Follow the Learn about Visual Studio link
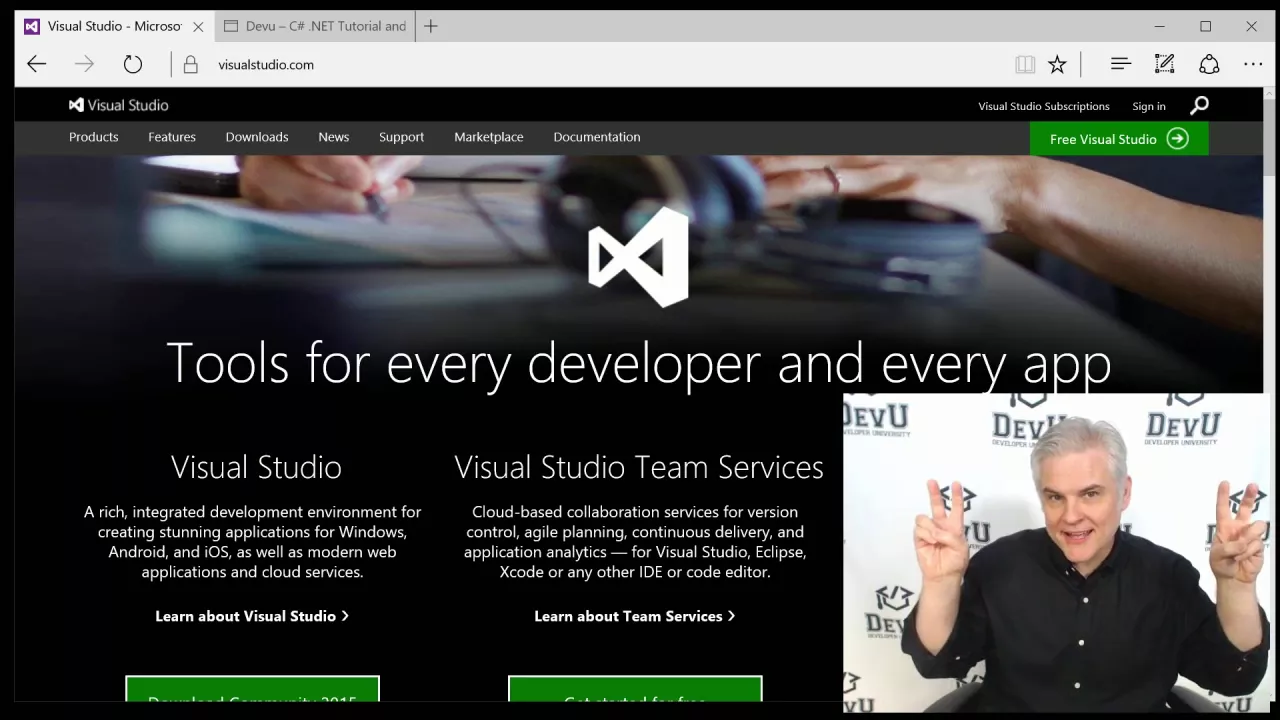Image resolution: width=1280 pixels, height=720 pixels. tap(252, 616)
